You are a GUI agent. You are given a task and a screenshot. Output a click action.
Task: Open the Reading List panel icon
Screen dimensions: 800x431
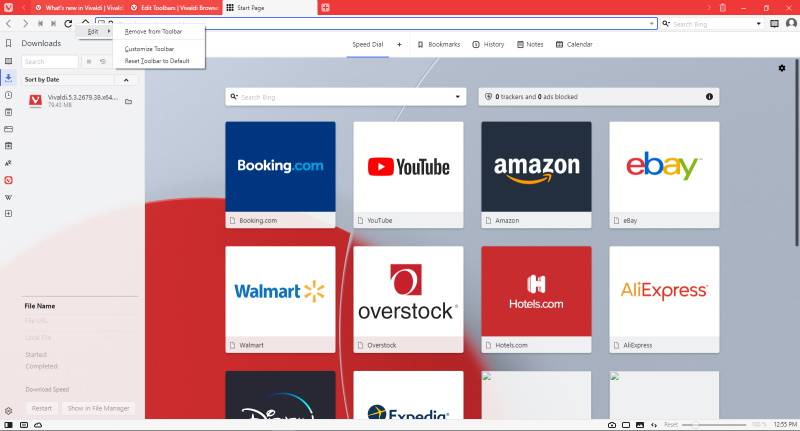[x=8, y=61]
